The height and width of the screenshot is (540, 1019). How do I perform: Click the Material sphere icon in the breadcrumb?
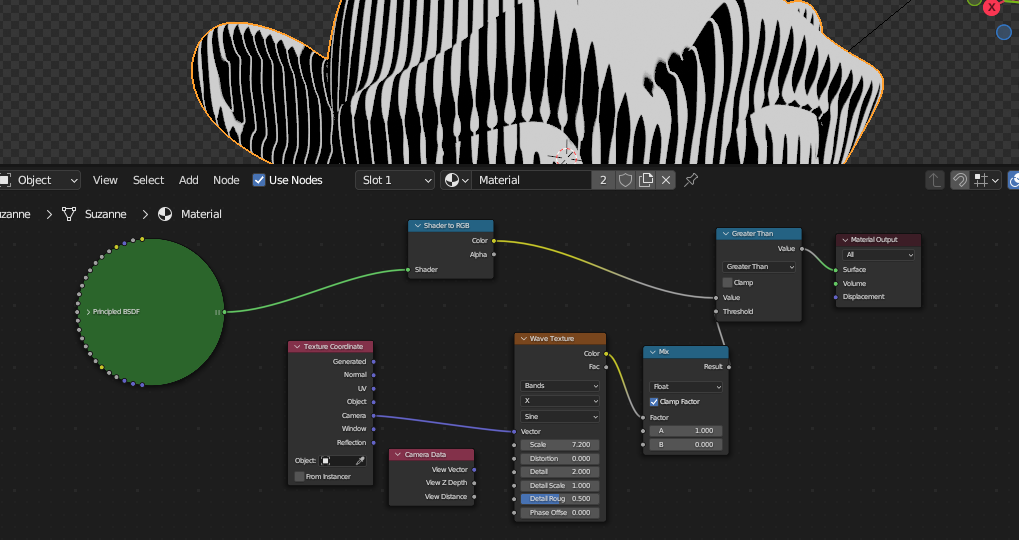pos(165,214)
